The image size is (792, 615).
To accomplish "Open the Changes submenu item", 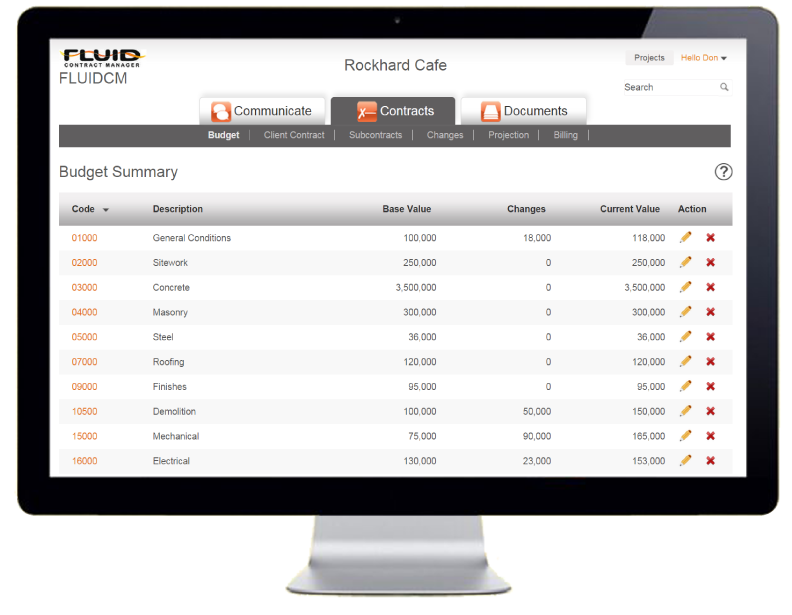I will 444,135.
